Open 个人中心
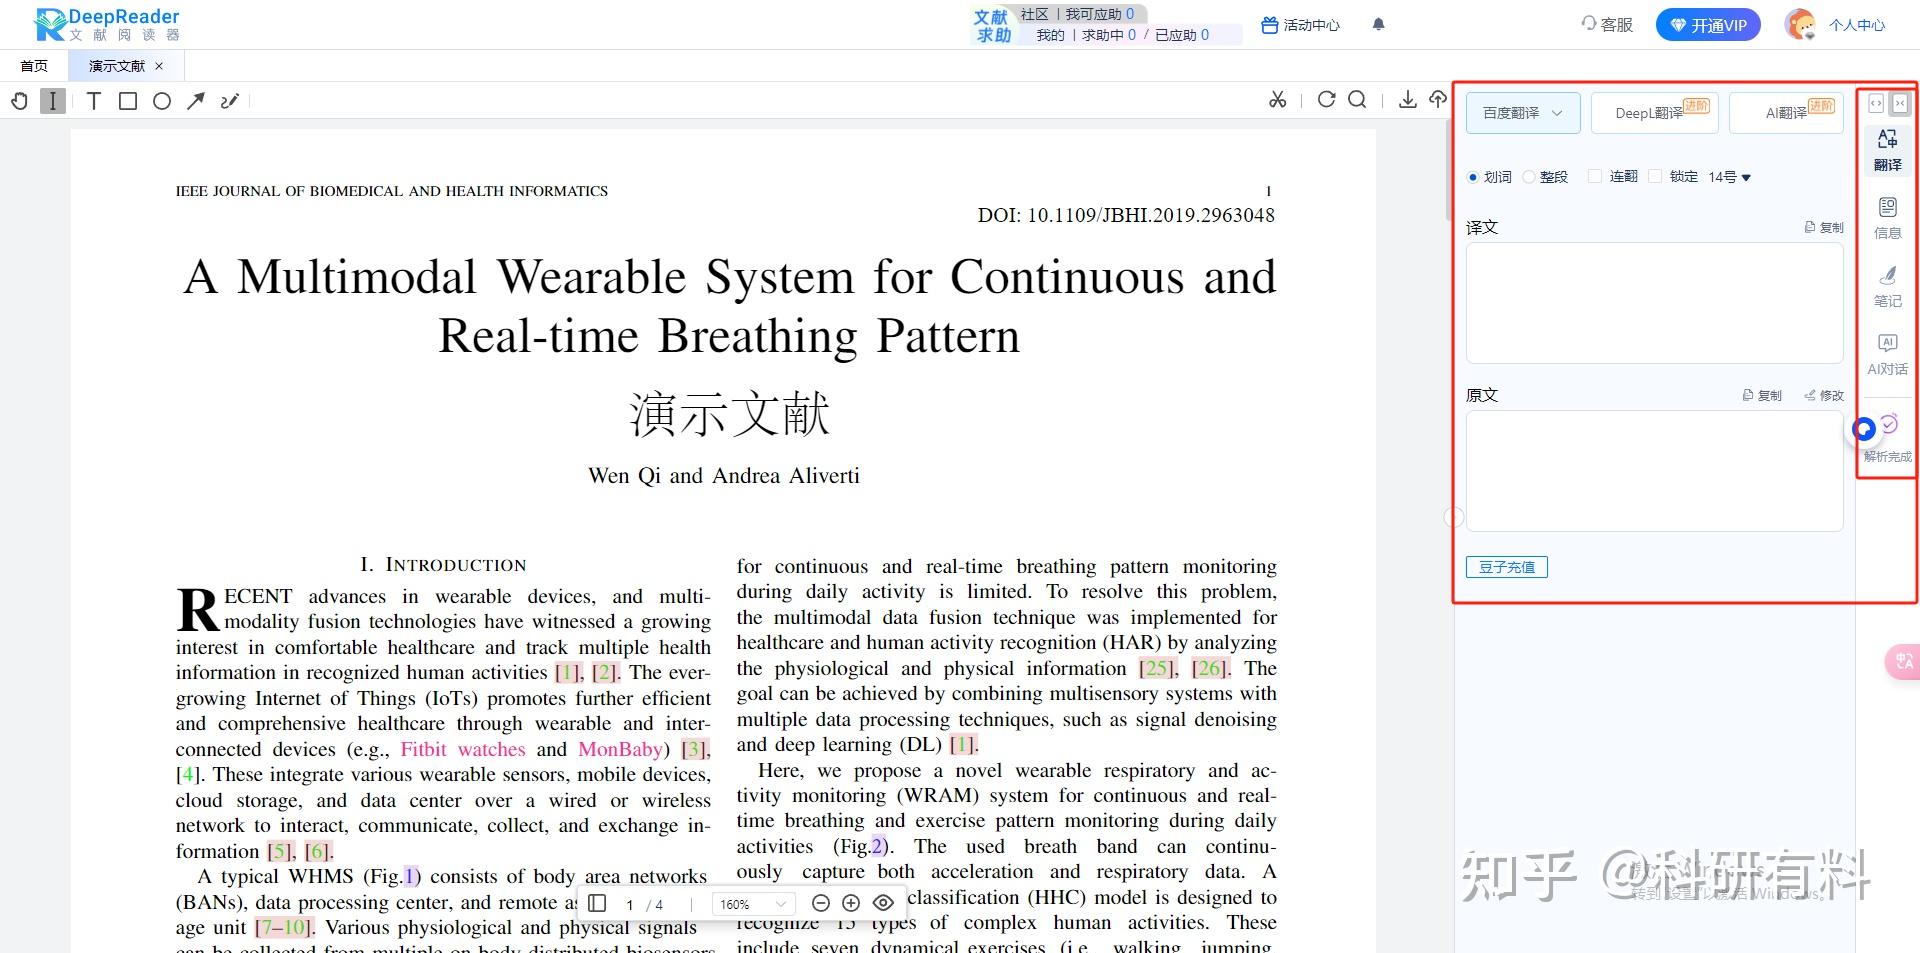This screenshot has height=953, width=1920. click(1857, 25)
